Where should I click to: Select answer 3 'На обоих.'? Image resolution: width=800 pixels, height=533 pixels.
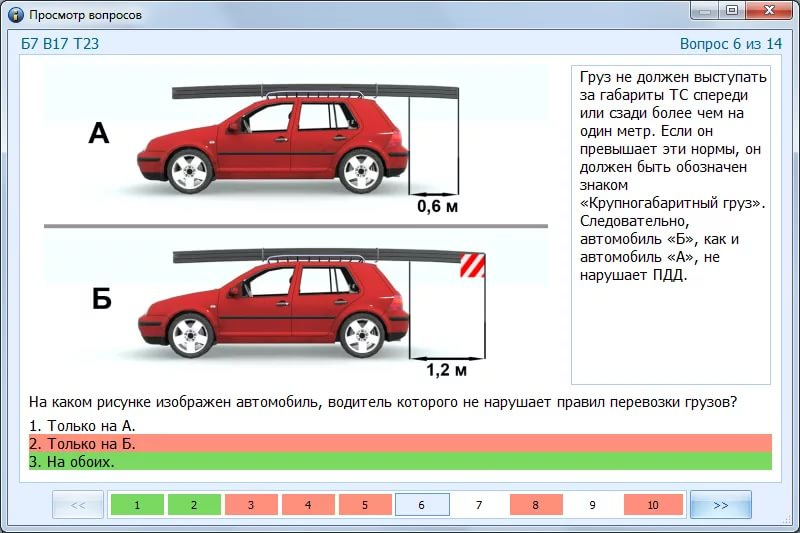(x=400, y=461)
